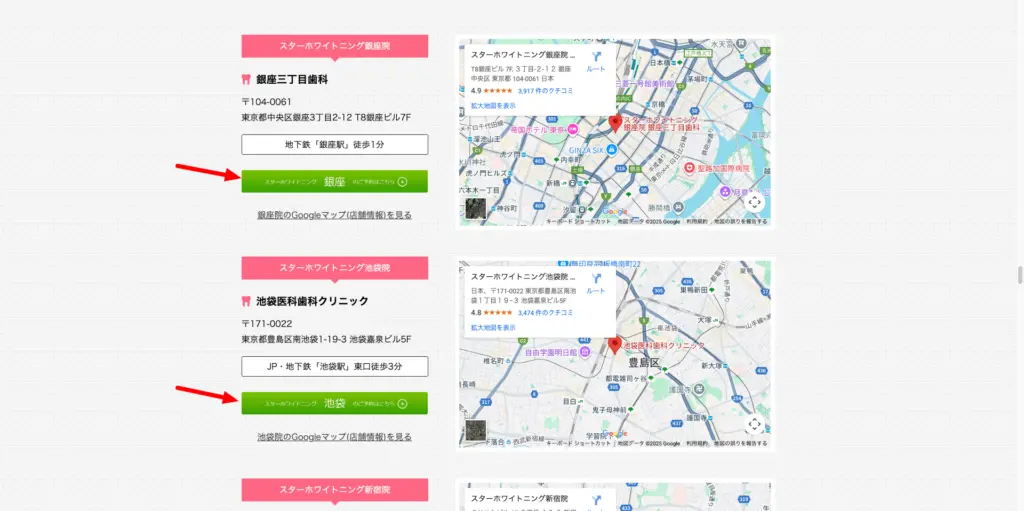This screenshot has height=511, width=1024.
Task: Click スターホワイトニング銀座院 title in map info card
Action: coord(523,55)
